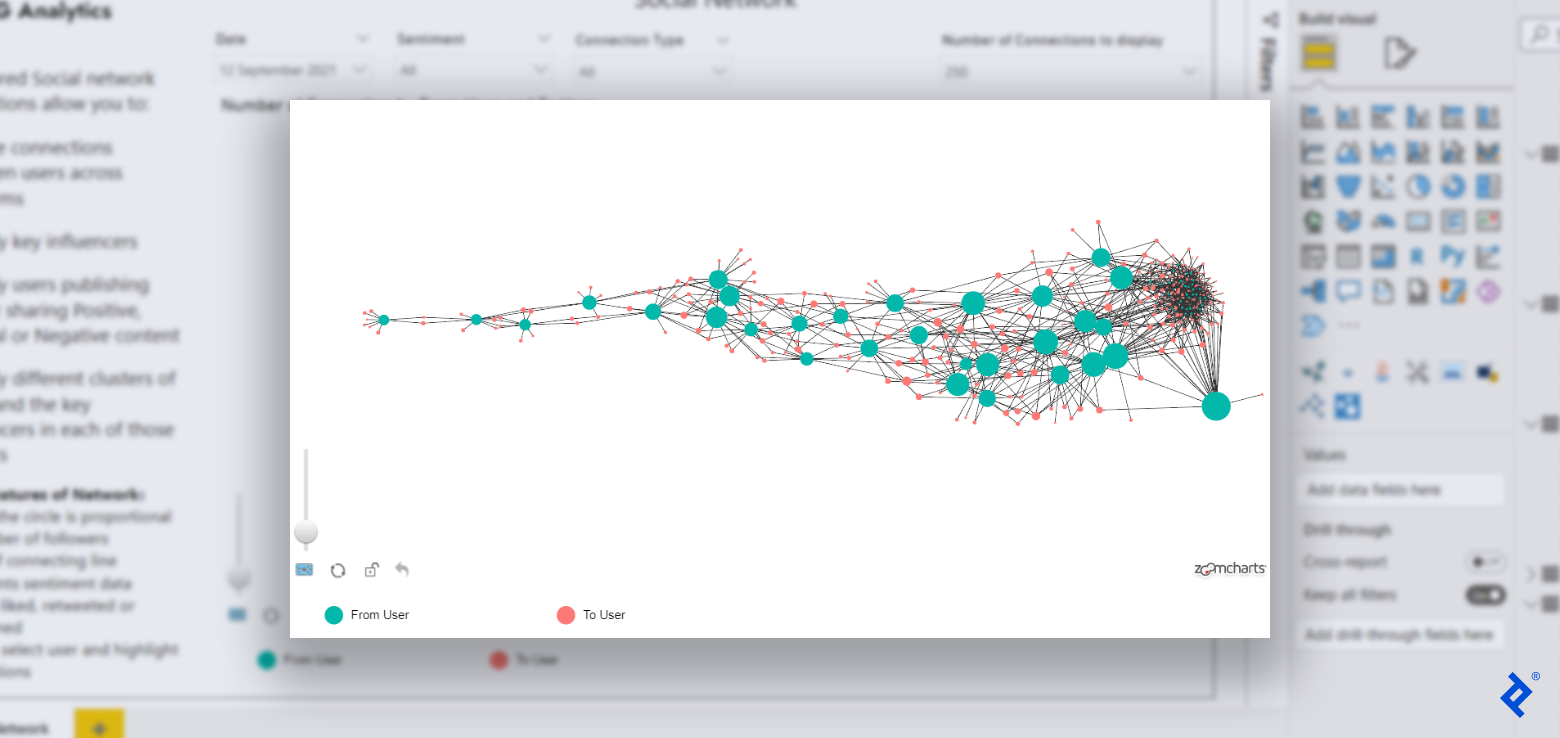Select the R script visual icon
The width and height of the screenshot is (1560, 738).
click(1418, 257)
